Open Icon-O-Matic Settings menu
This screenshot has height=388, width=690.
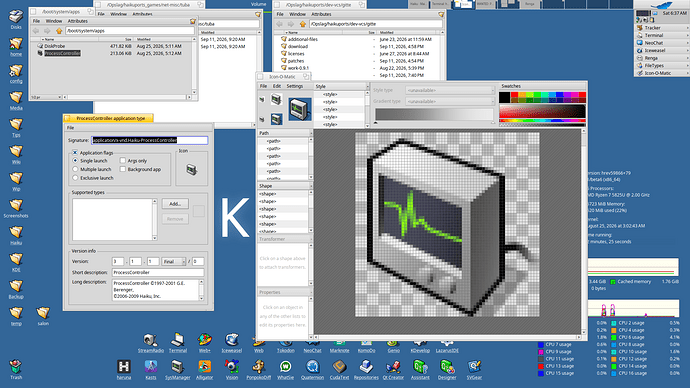[295, 86]
